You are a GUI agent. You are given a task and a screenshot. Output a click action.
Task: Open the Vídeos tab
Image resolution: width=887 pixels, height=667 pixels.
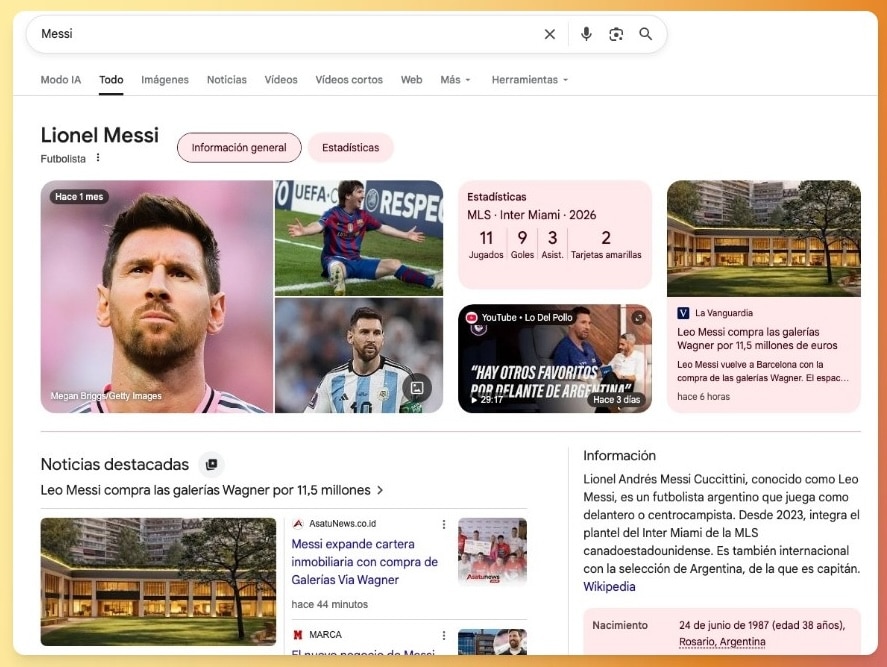(x=281, y=80)
